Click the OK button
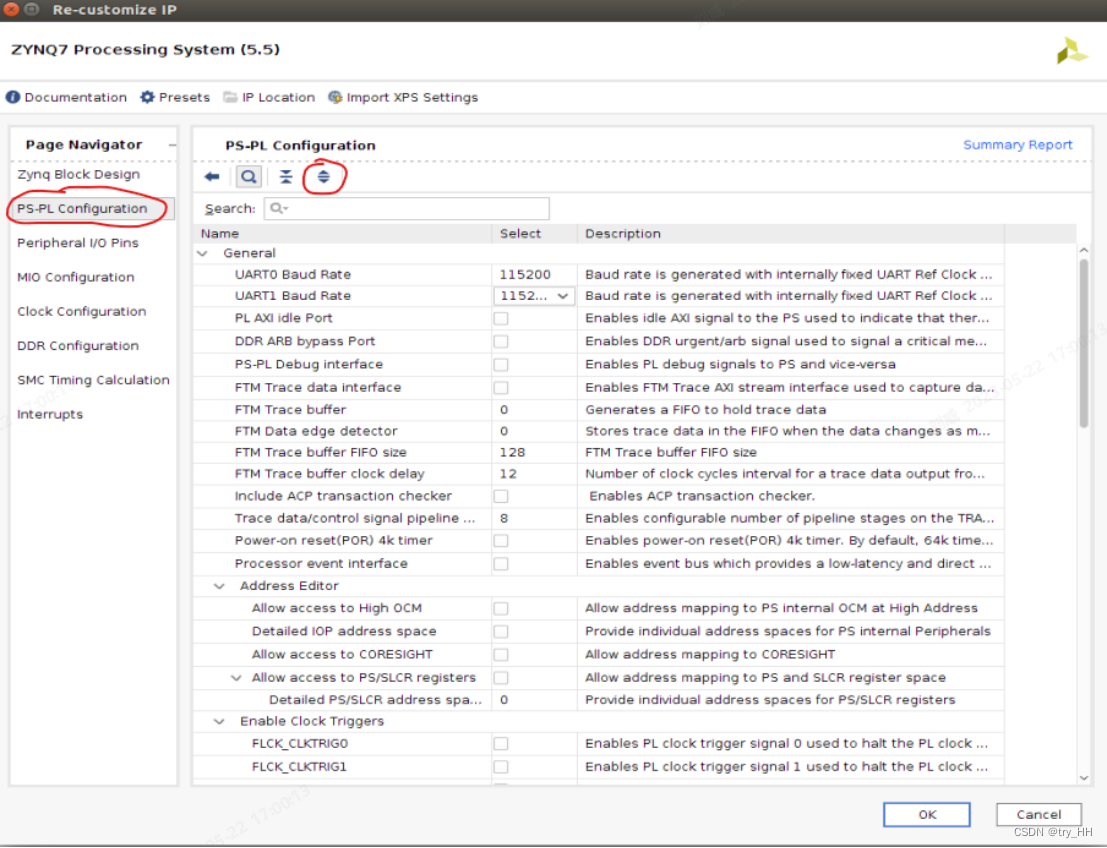The image size is (1107, 848). (x=926, y=815)
